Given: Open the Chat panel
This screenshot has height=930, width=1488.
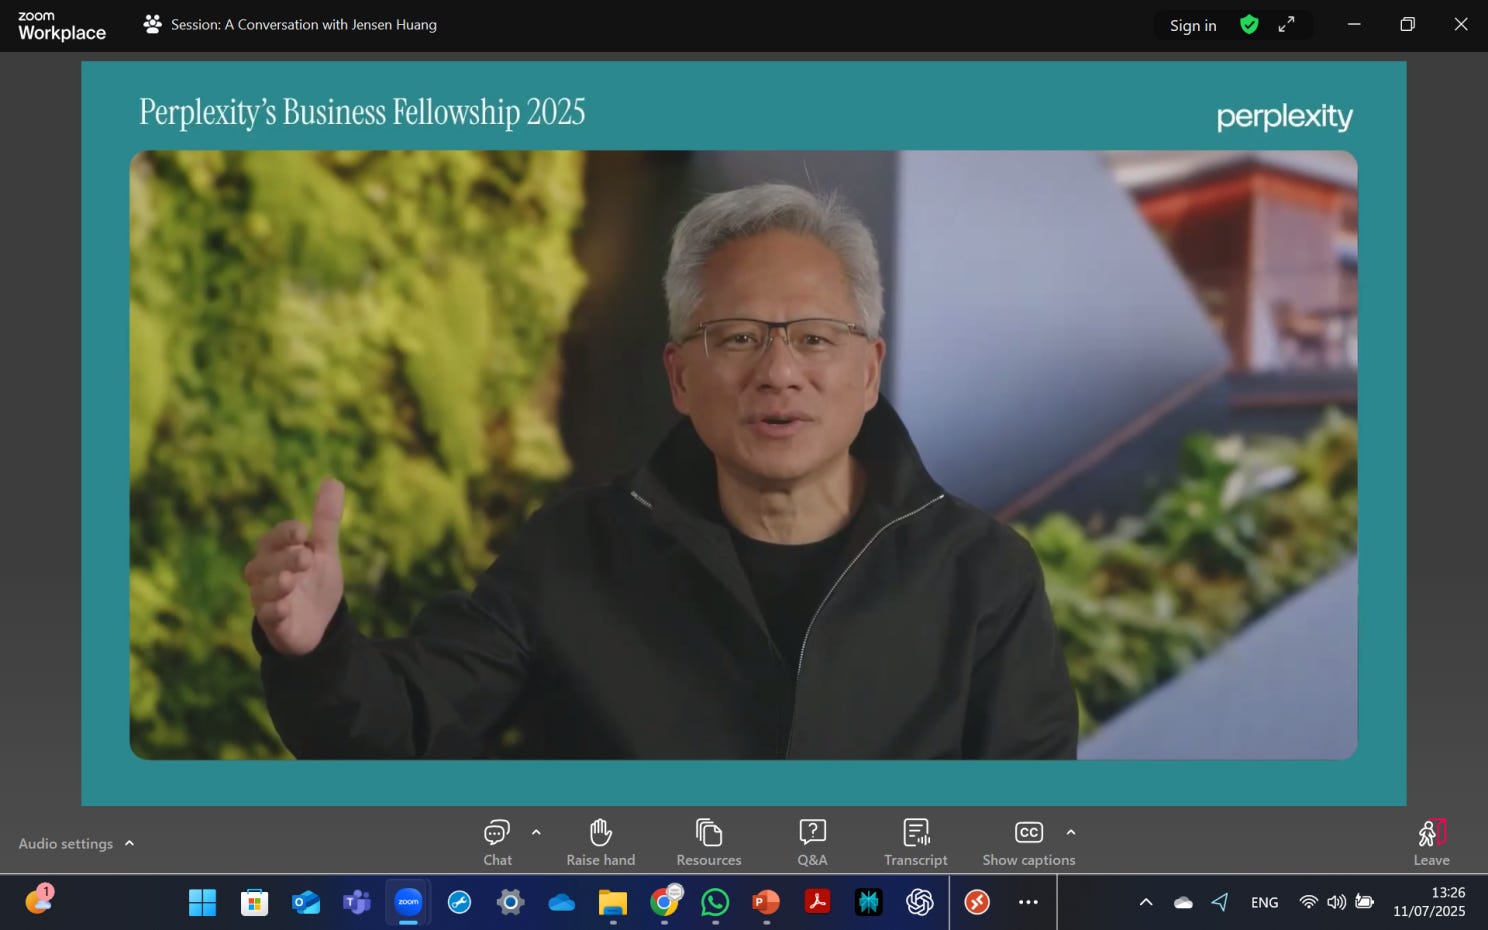Looking at the screenshot, I should (497, 843).
